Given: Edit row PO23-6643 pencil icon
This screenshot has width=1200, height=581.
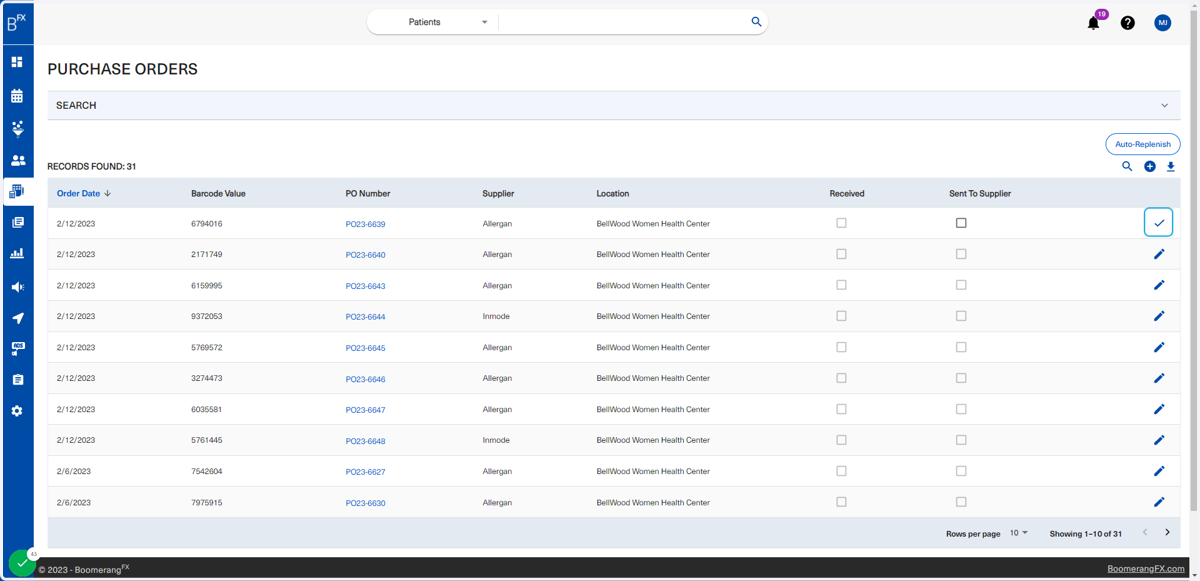Looking at the screenshot, I should pos(1159,285).
